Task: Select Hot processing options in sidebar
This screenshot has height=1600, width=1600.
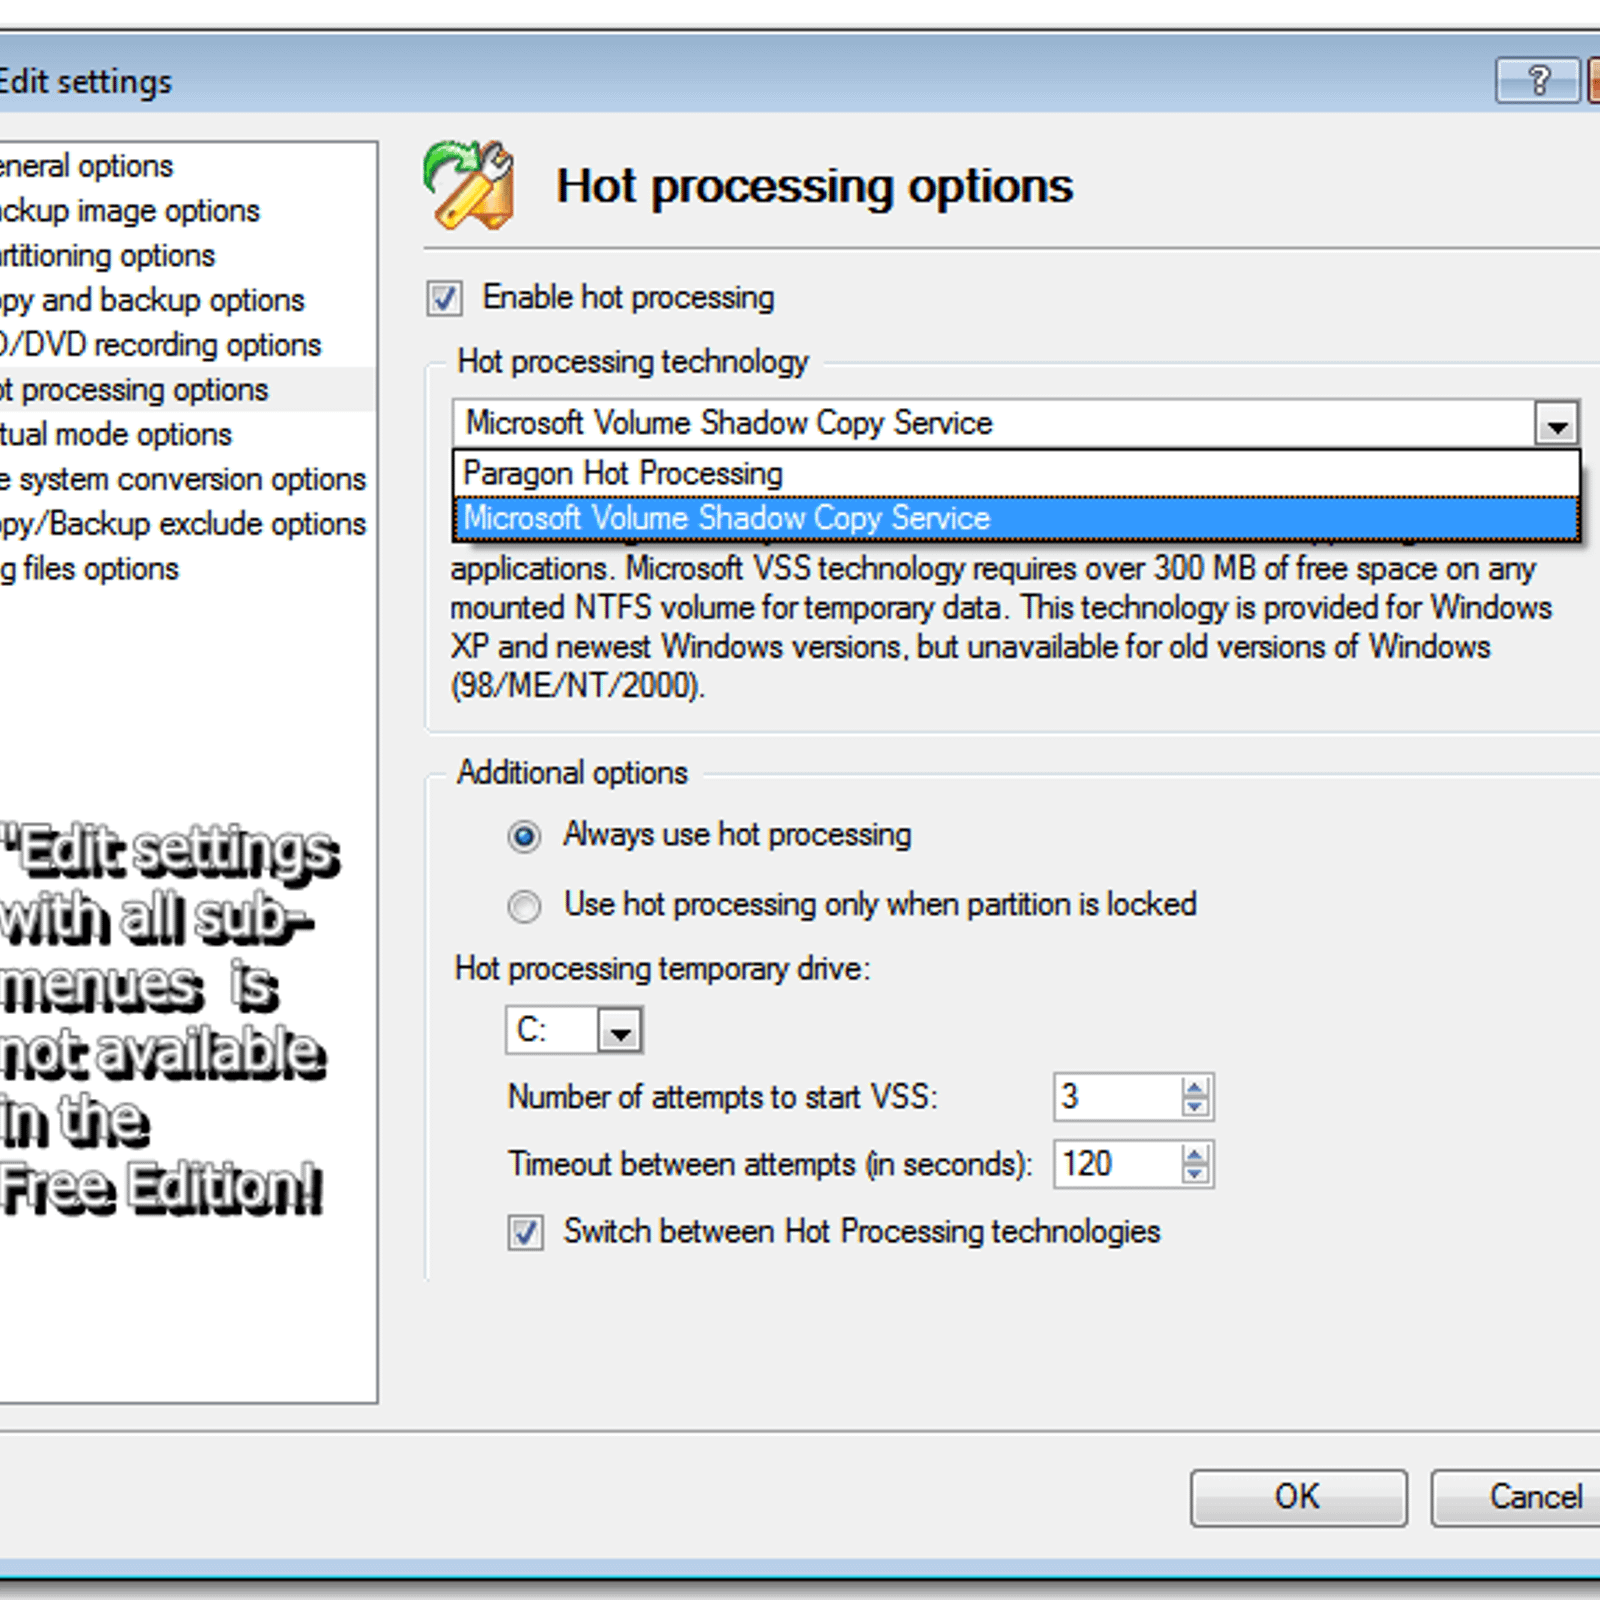Action: click(x=187, y=389)
